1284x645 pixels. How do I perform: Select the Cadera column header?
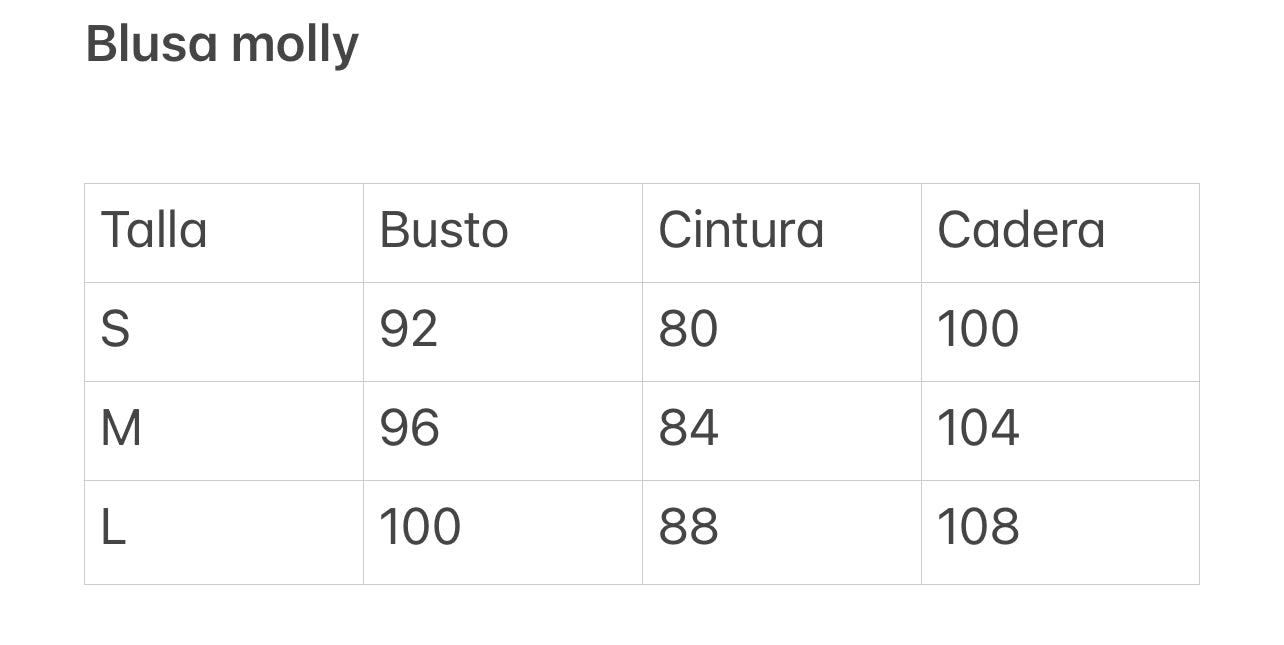(1021, 231)
